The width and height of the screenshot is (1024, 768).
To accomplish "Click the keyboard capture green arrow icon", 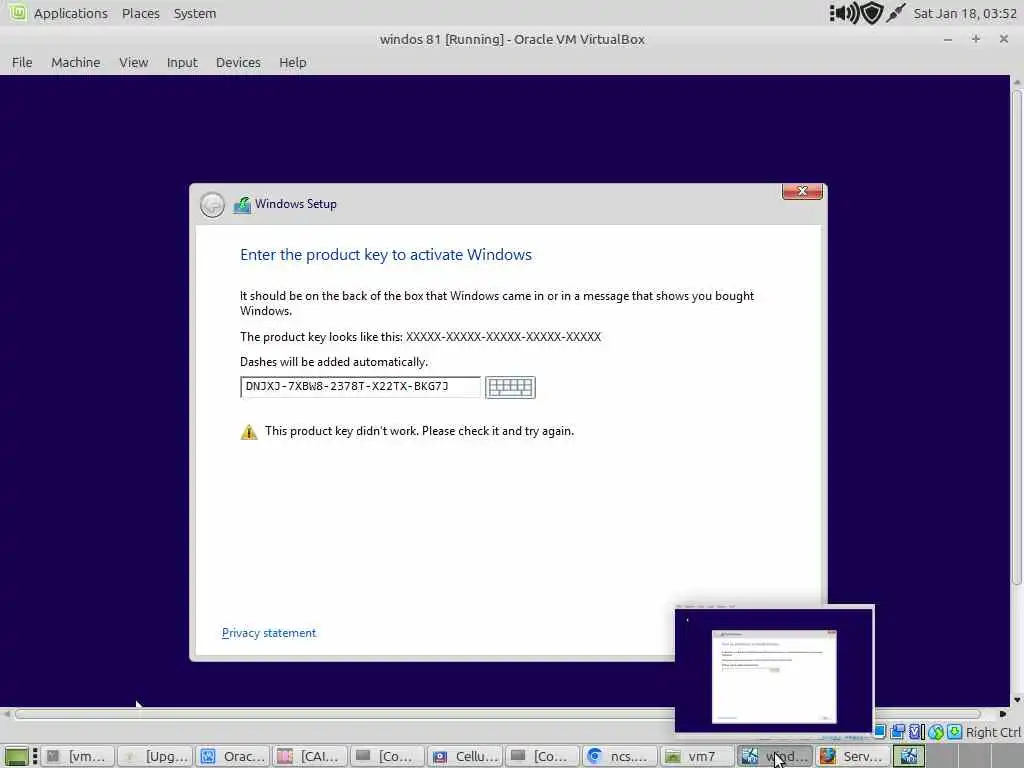I will point(954,731).
